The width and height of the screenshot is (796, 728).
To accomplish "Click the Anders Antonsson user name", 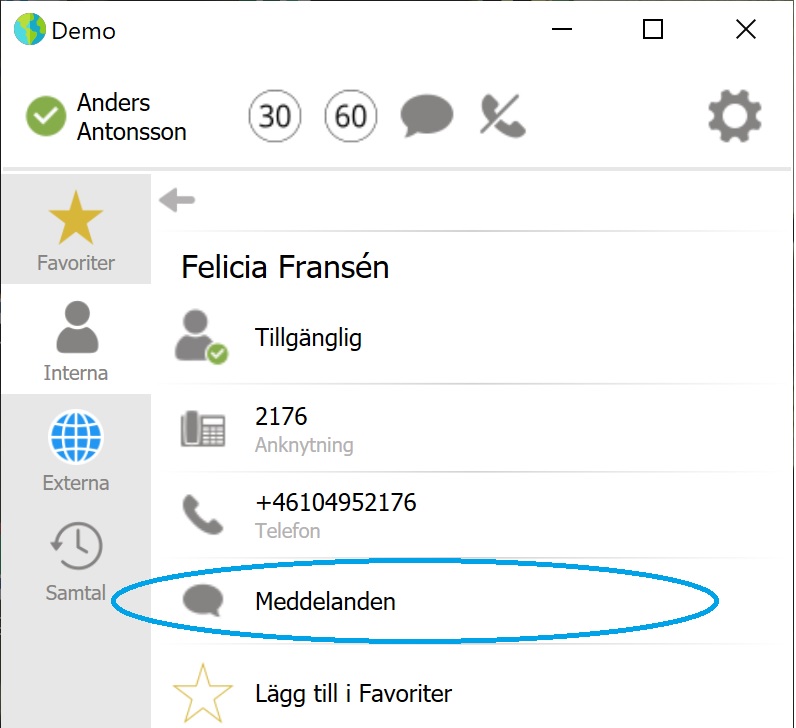I will tap(131, 117).
